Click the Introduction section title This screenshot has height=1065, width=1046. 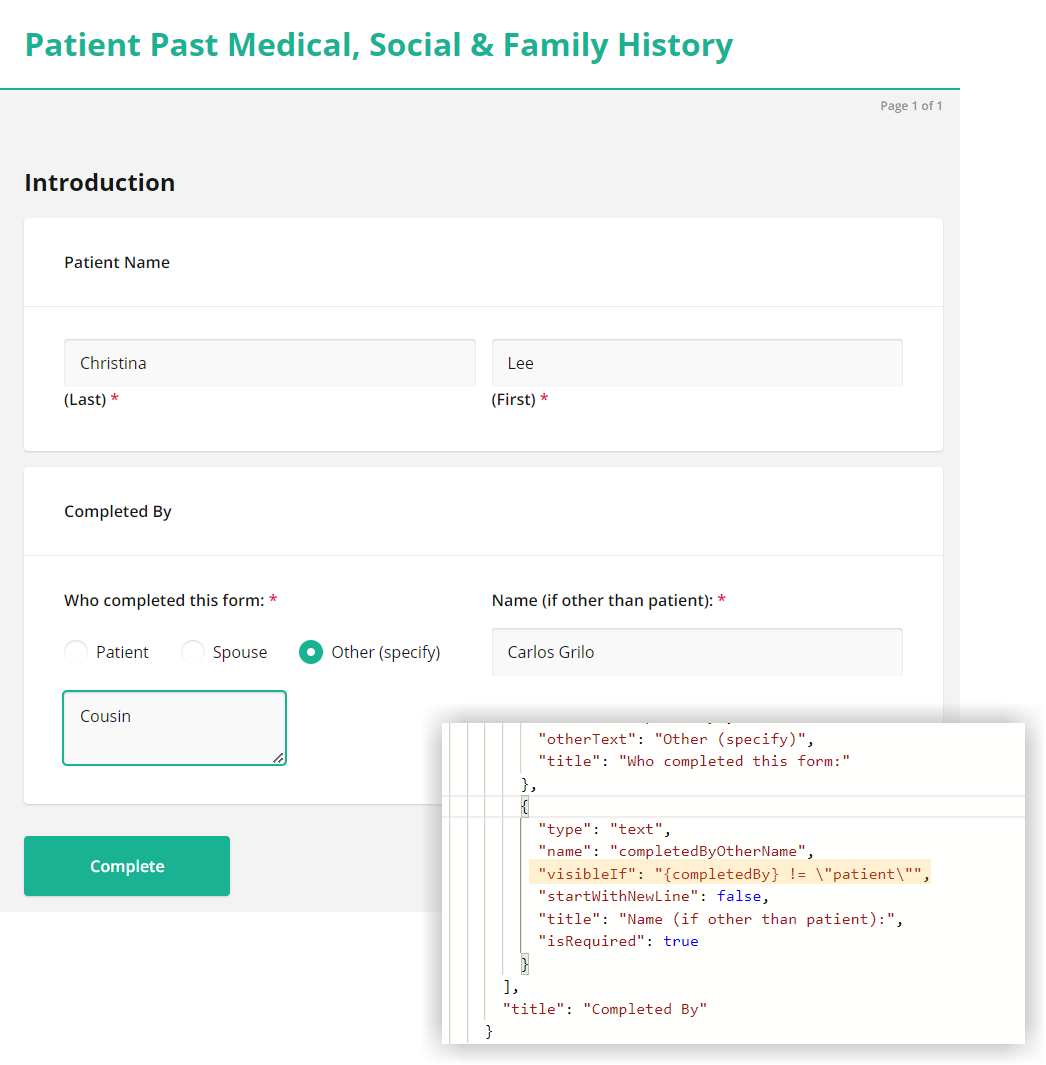pyautogui.click(x=99, y=182)
